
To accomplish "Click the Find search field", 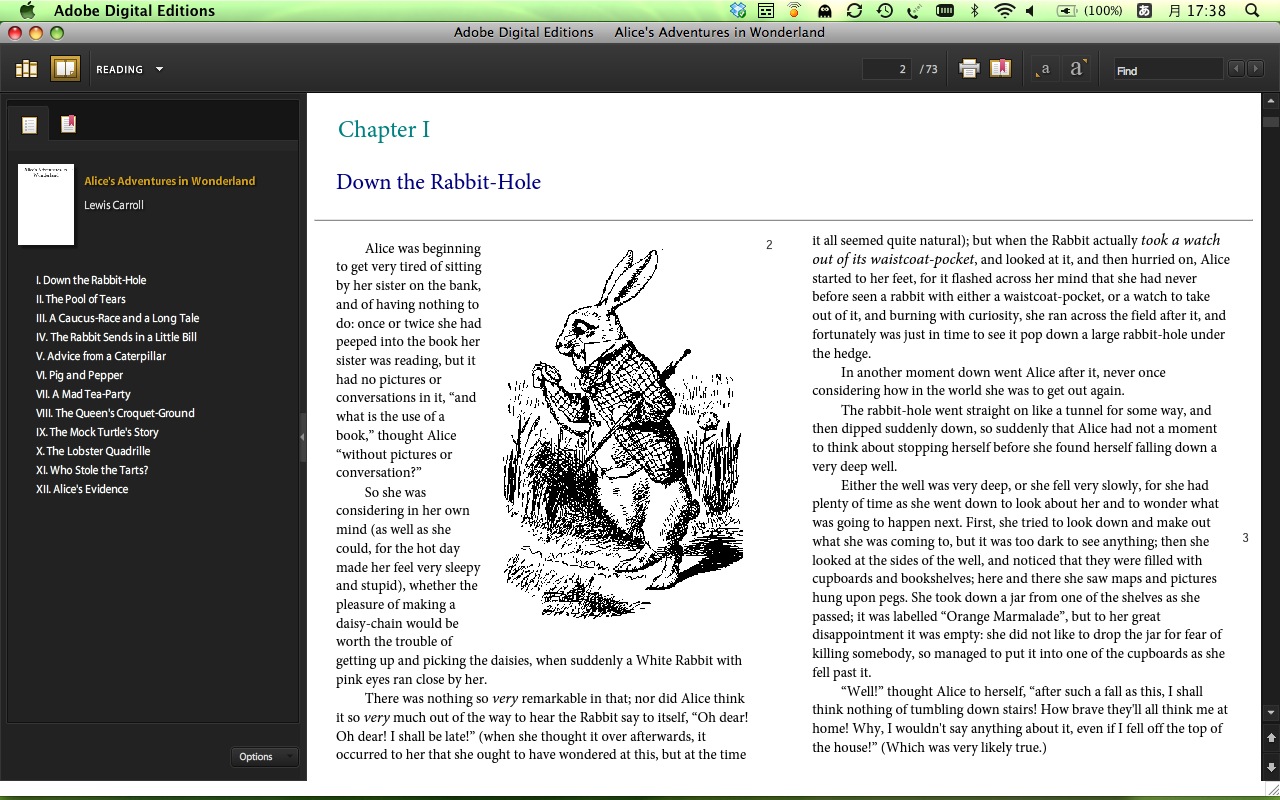I will click(x=1167, y=70).
